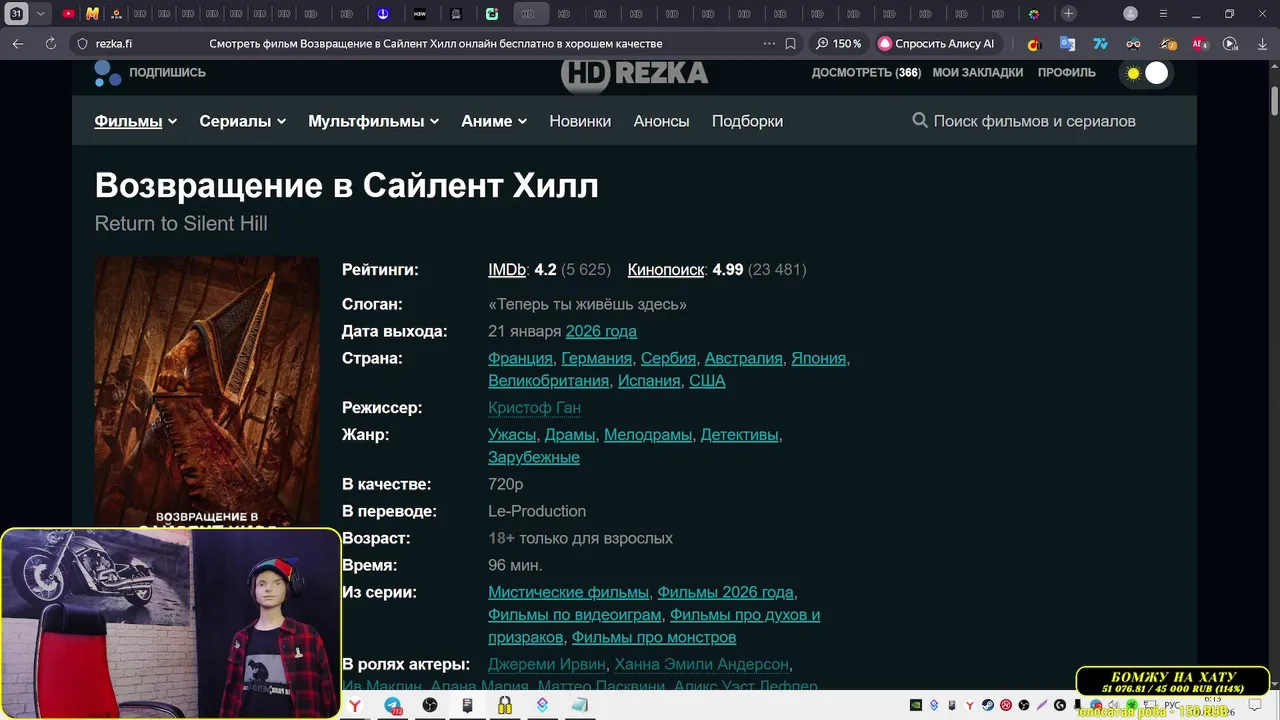Open OBS Studio from the taskbar
The height and width of the screenshot is (720, 1280).
pos(430,705)
